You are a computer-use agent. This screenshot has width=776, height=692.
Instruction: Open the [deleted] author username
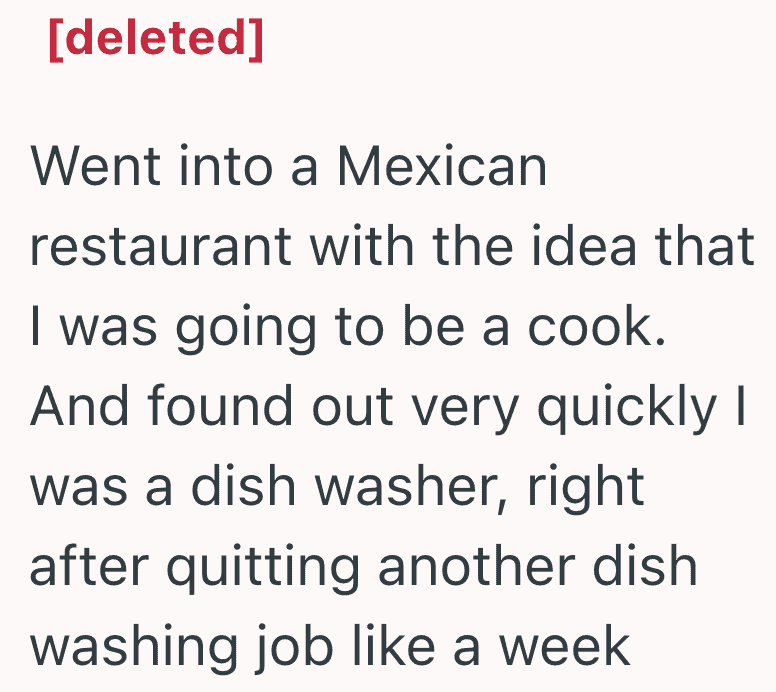(x=156, y=39)
